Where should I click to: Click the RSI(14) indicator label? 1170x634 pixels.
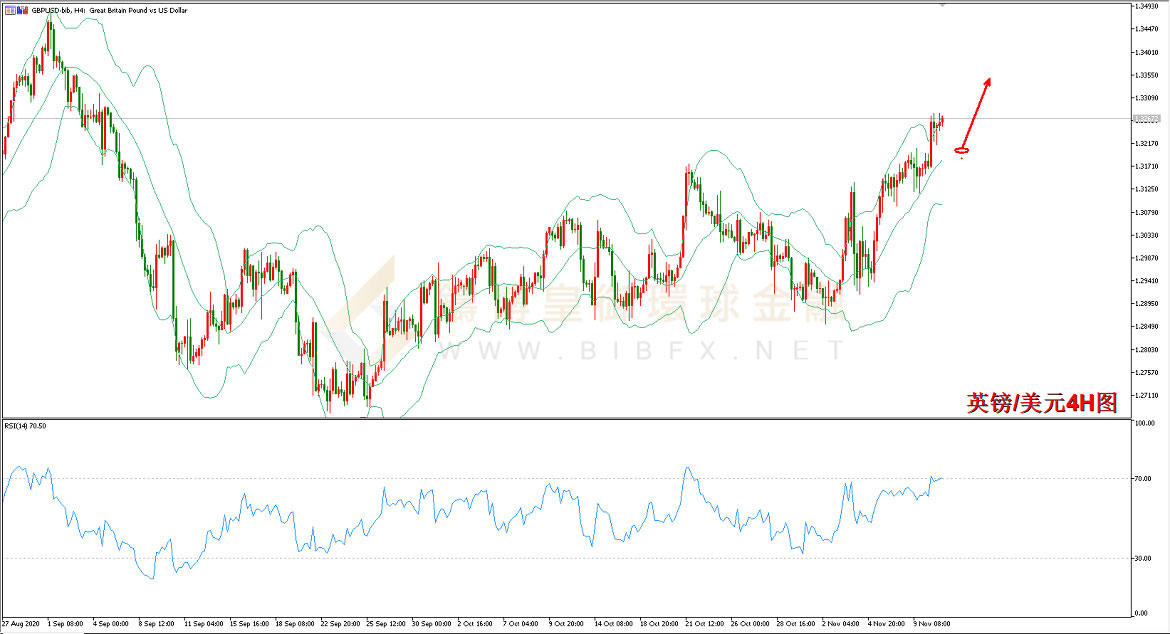(25, 426)
